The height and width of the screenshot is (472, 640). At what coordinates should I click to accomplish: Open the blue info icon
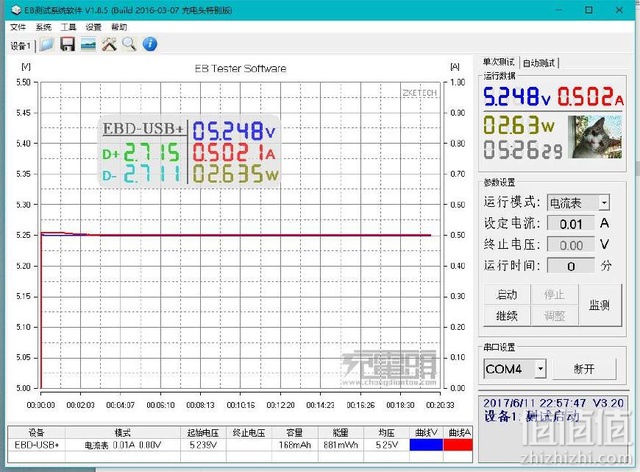[150, 44]
